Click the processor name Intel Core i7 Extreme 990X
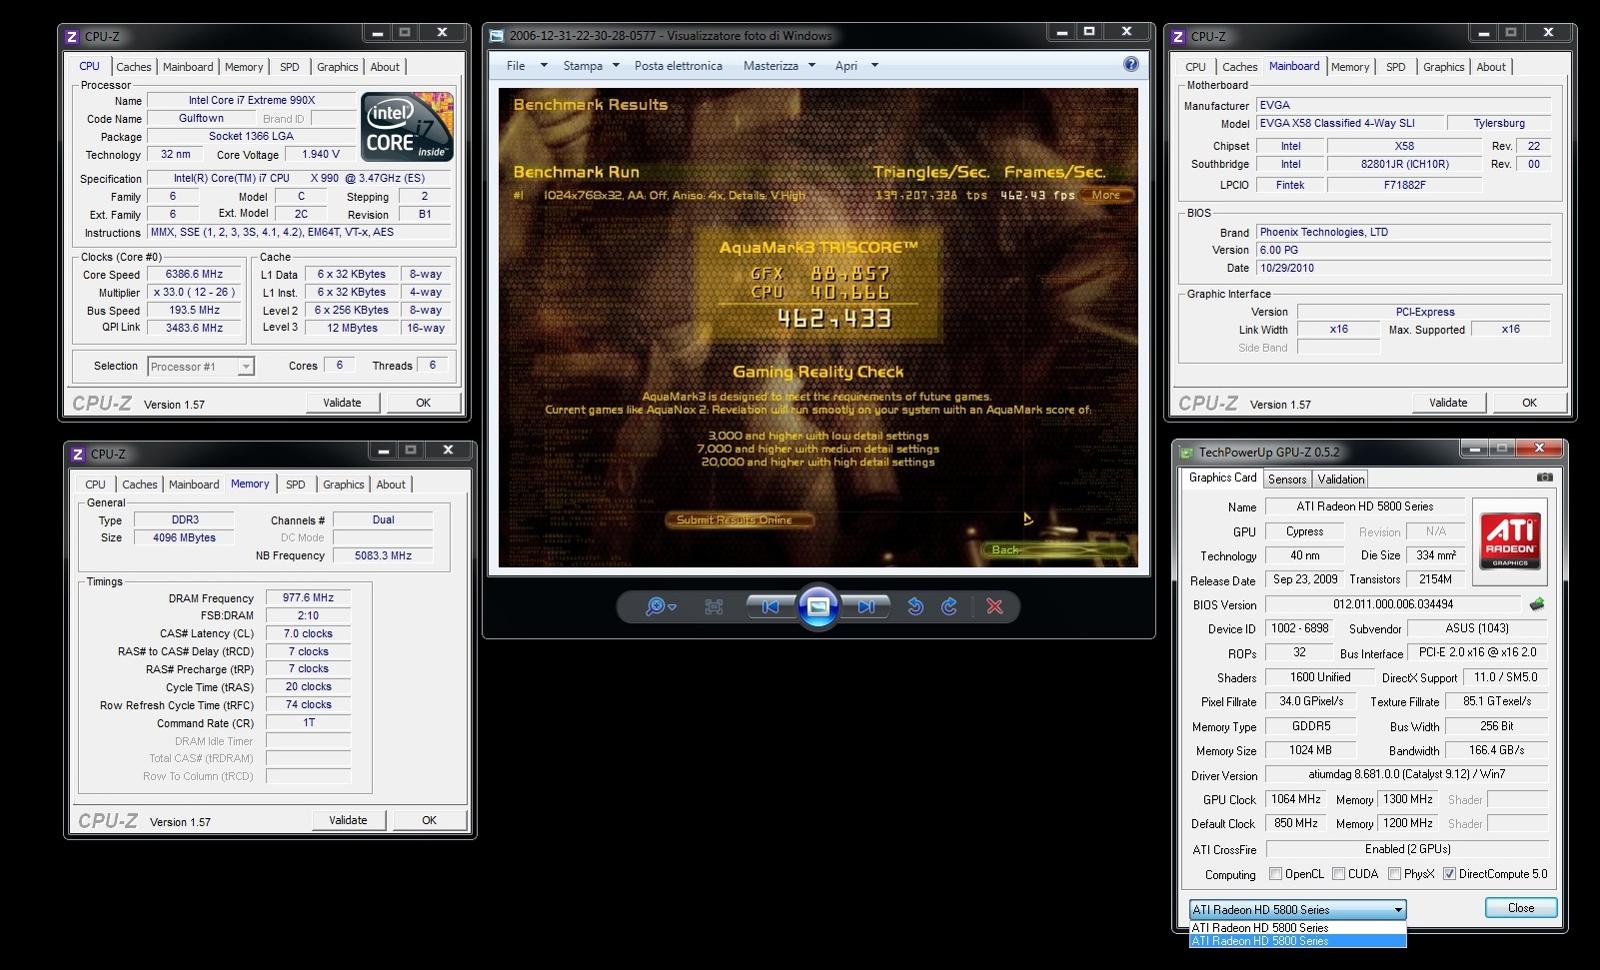This screenshot has width=1600, height=970. (x=251, y=100)
